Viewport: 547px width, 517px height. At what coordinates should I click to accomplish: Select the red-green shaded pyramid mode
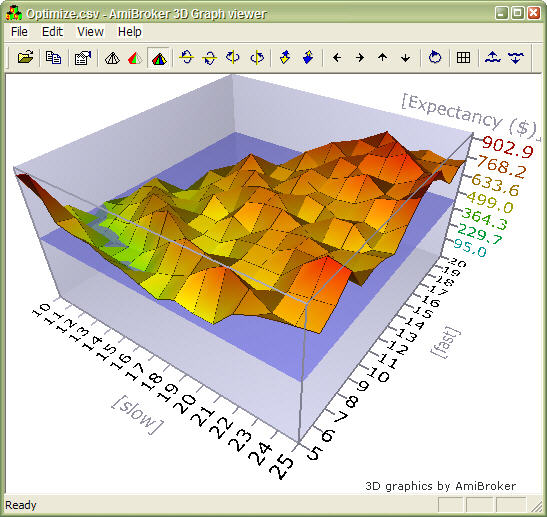point(135,57)
